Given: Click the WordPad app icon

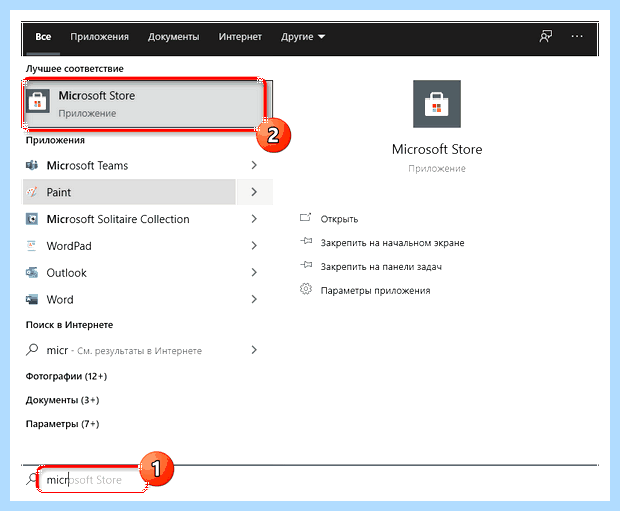Looking at the screenshot, I should pyautogui.click(x=32, y=246).
